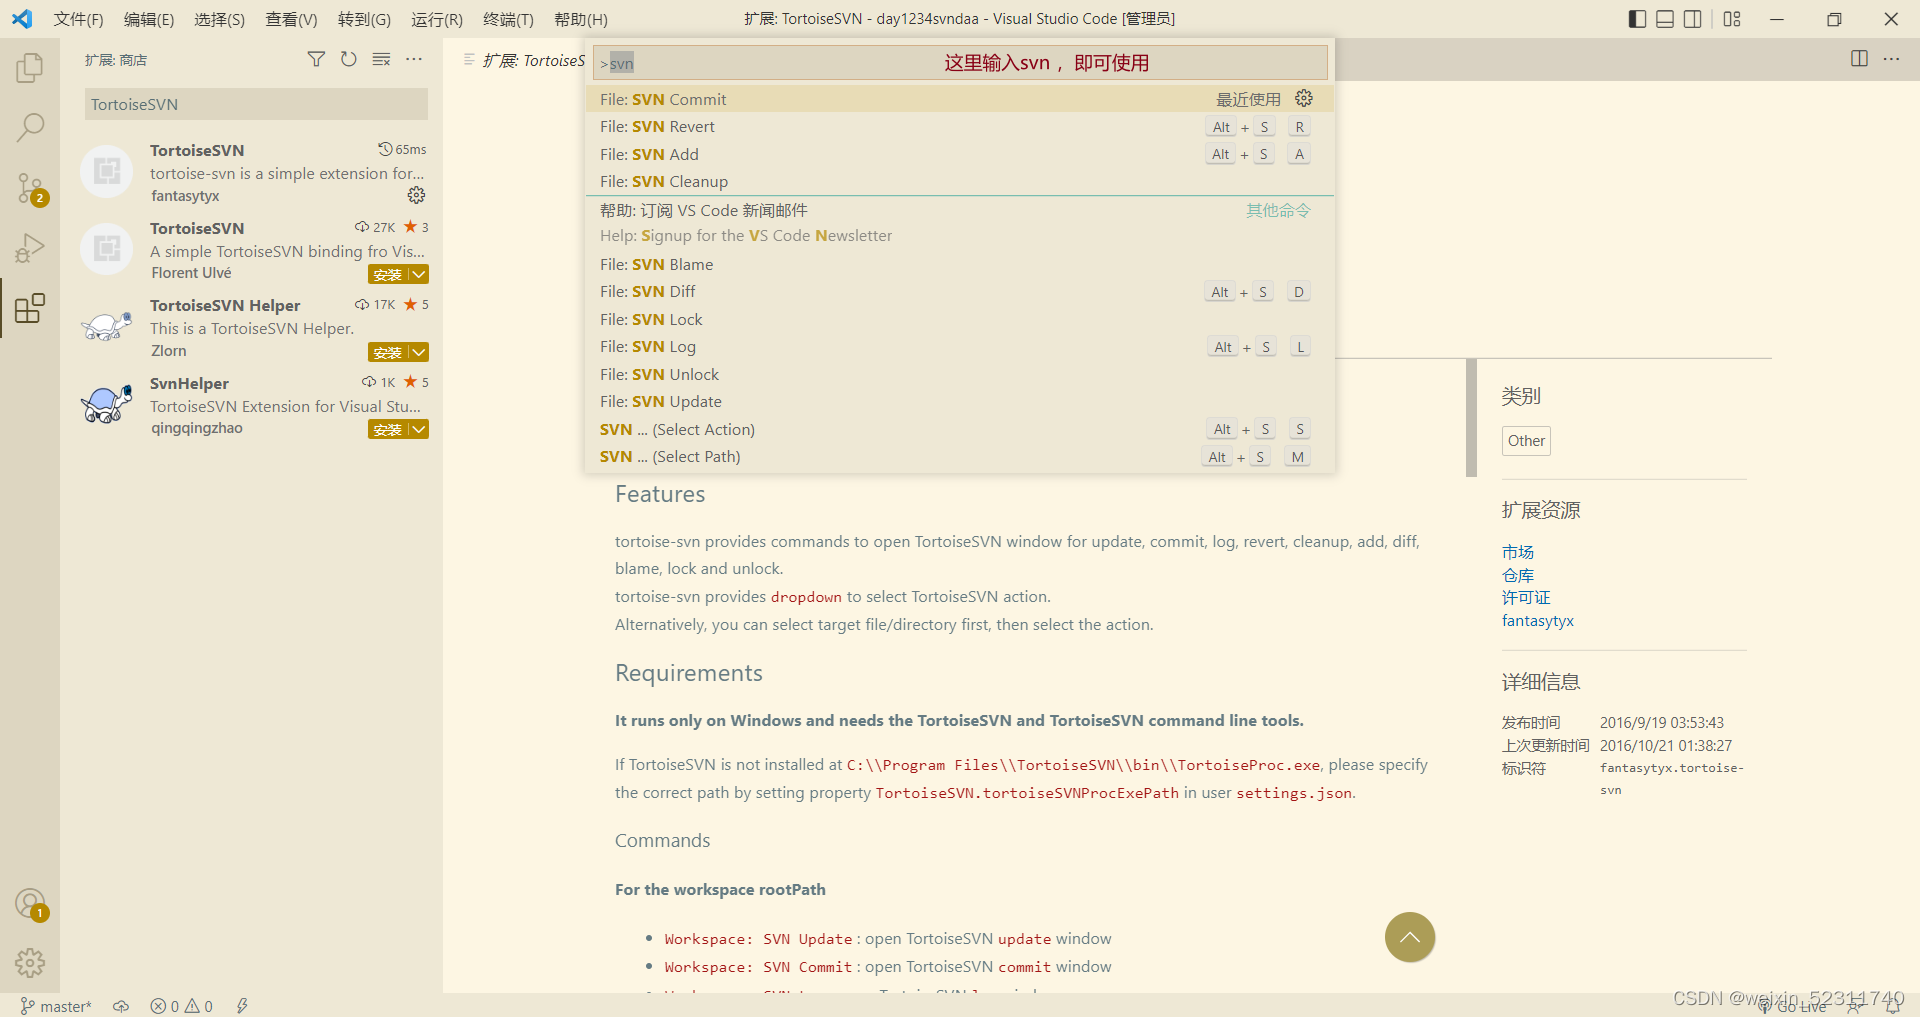The image size is (1920, 1017).
Task: Click the extension page vertical scrollbar
Action: 1471,417
